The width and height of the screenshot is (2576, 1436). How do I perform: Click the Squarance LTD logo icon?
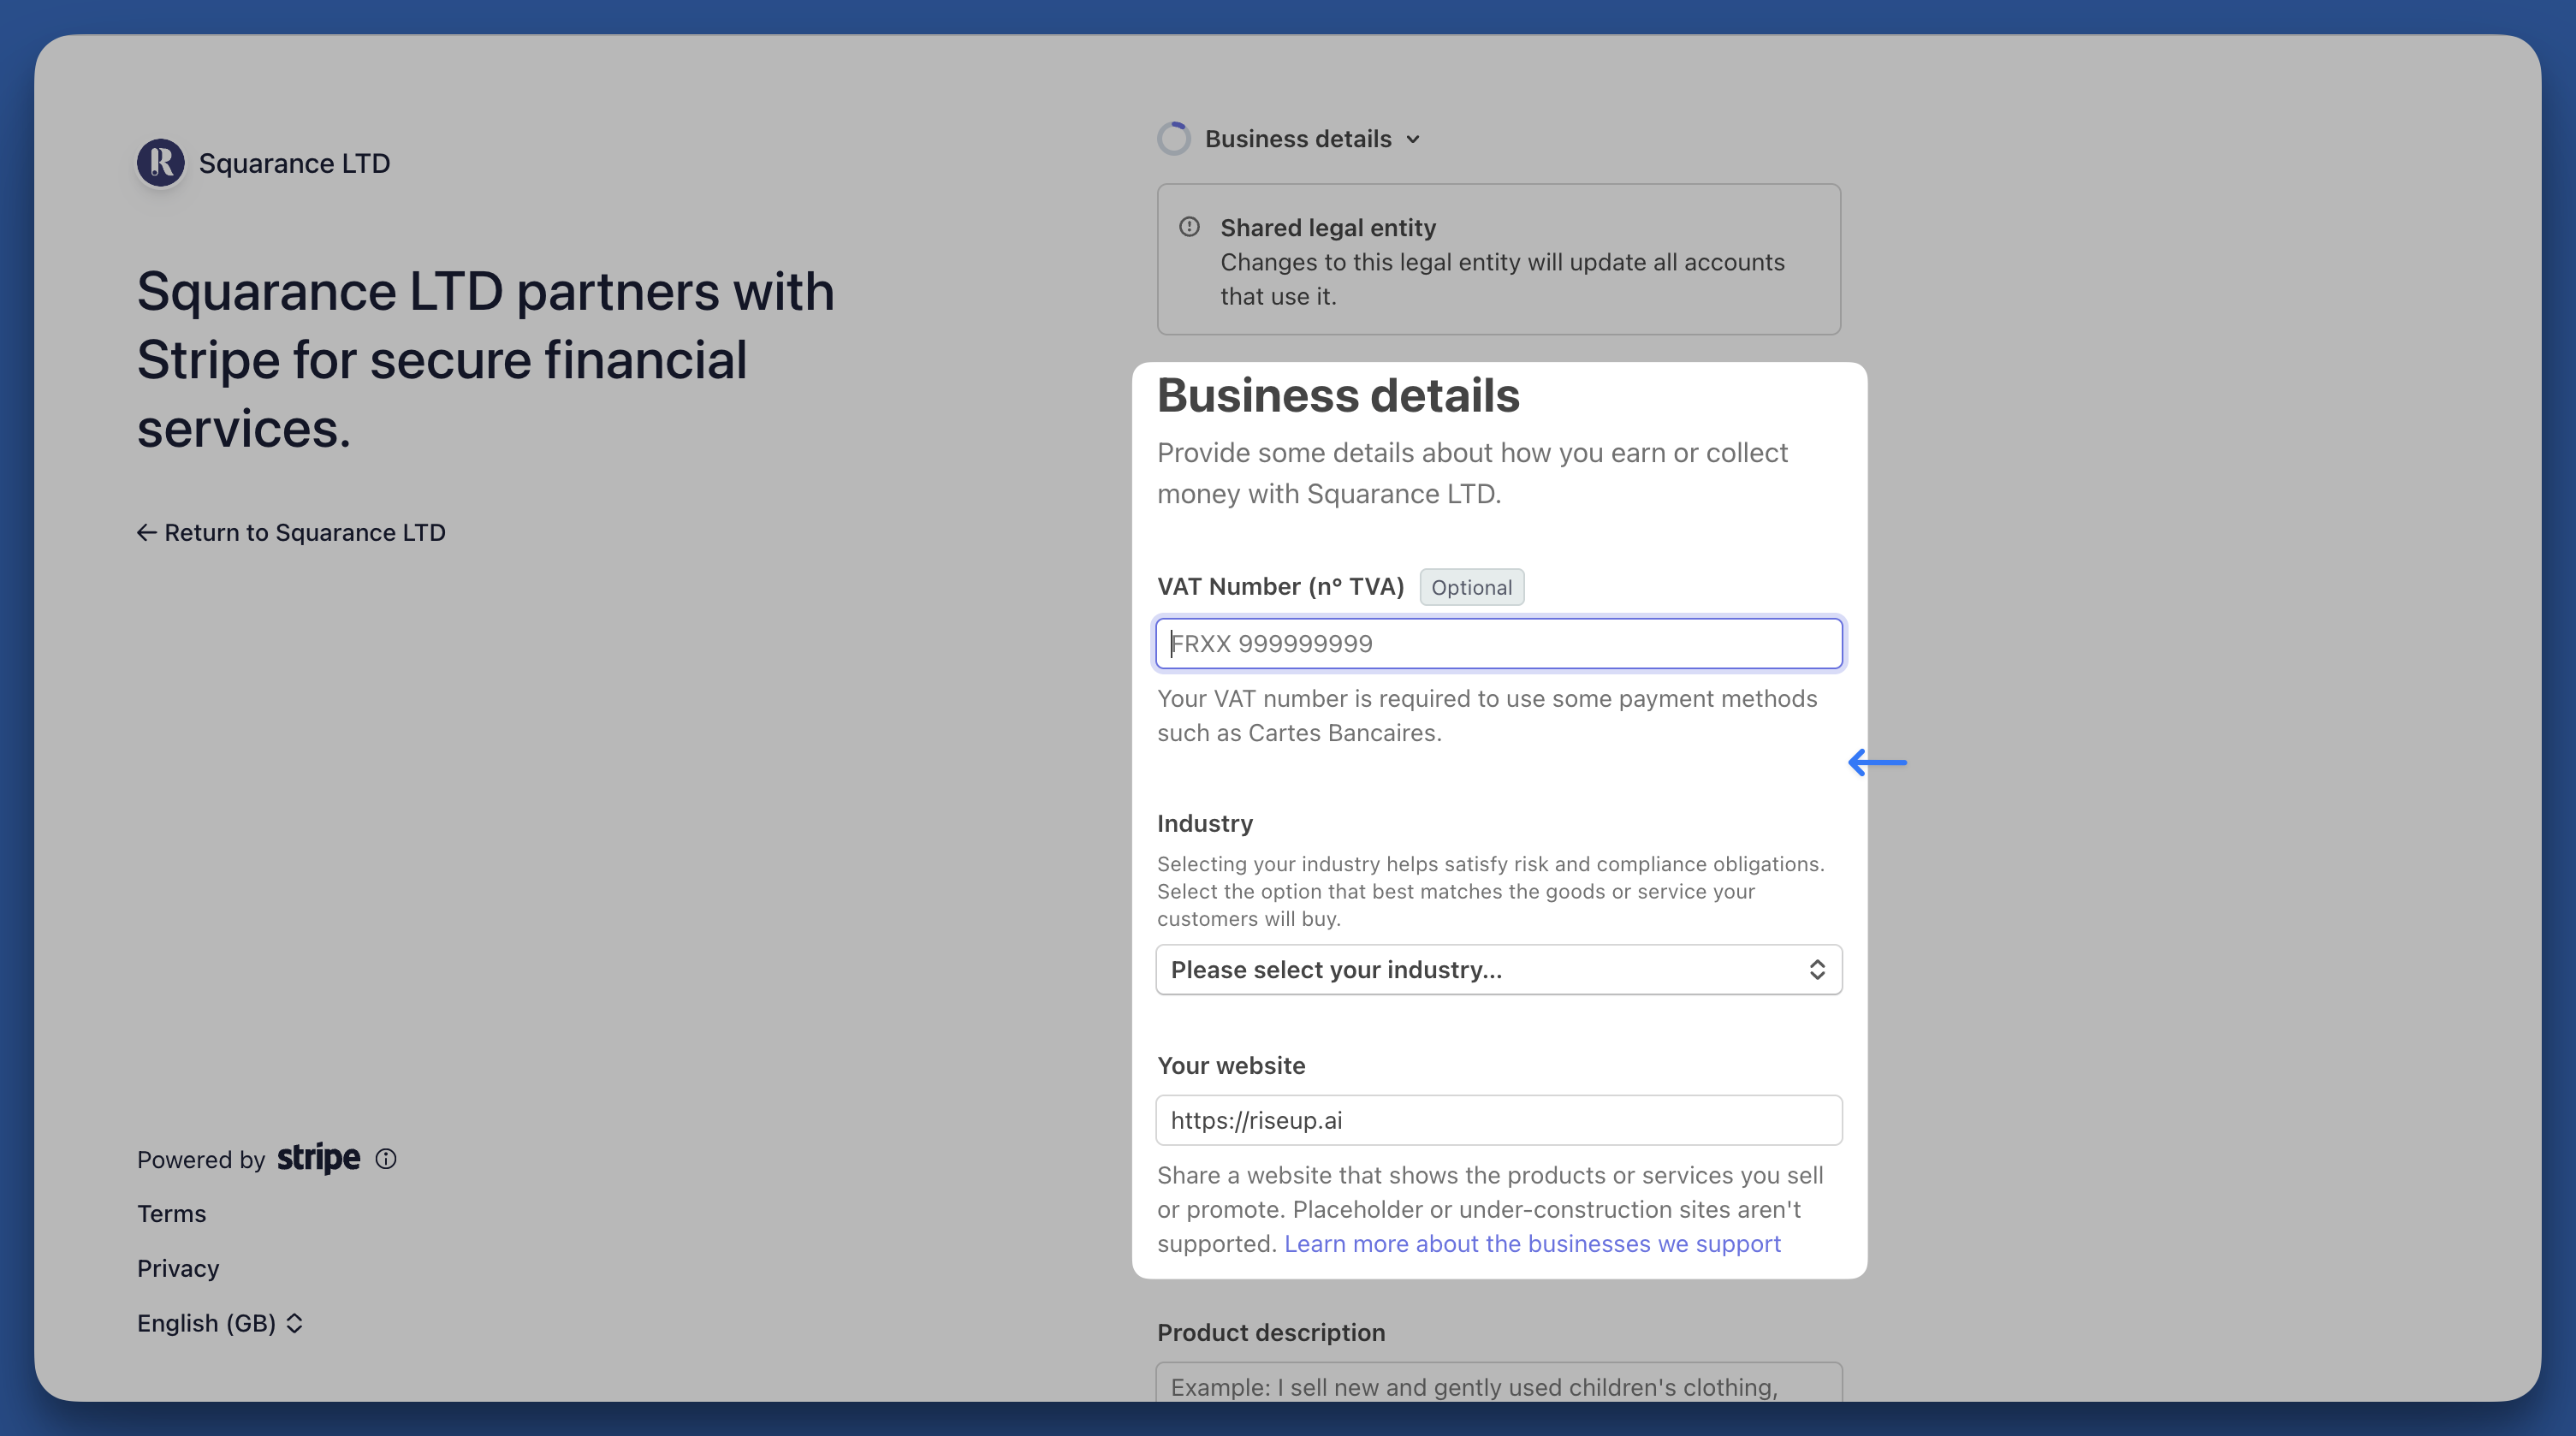pyautogui.click(x=160, y=163)
